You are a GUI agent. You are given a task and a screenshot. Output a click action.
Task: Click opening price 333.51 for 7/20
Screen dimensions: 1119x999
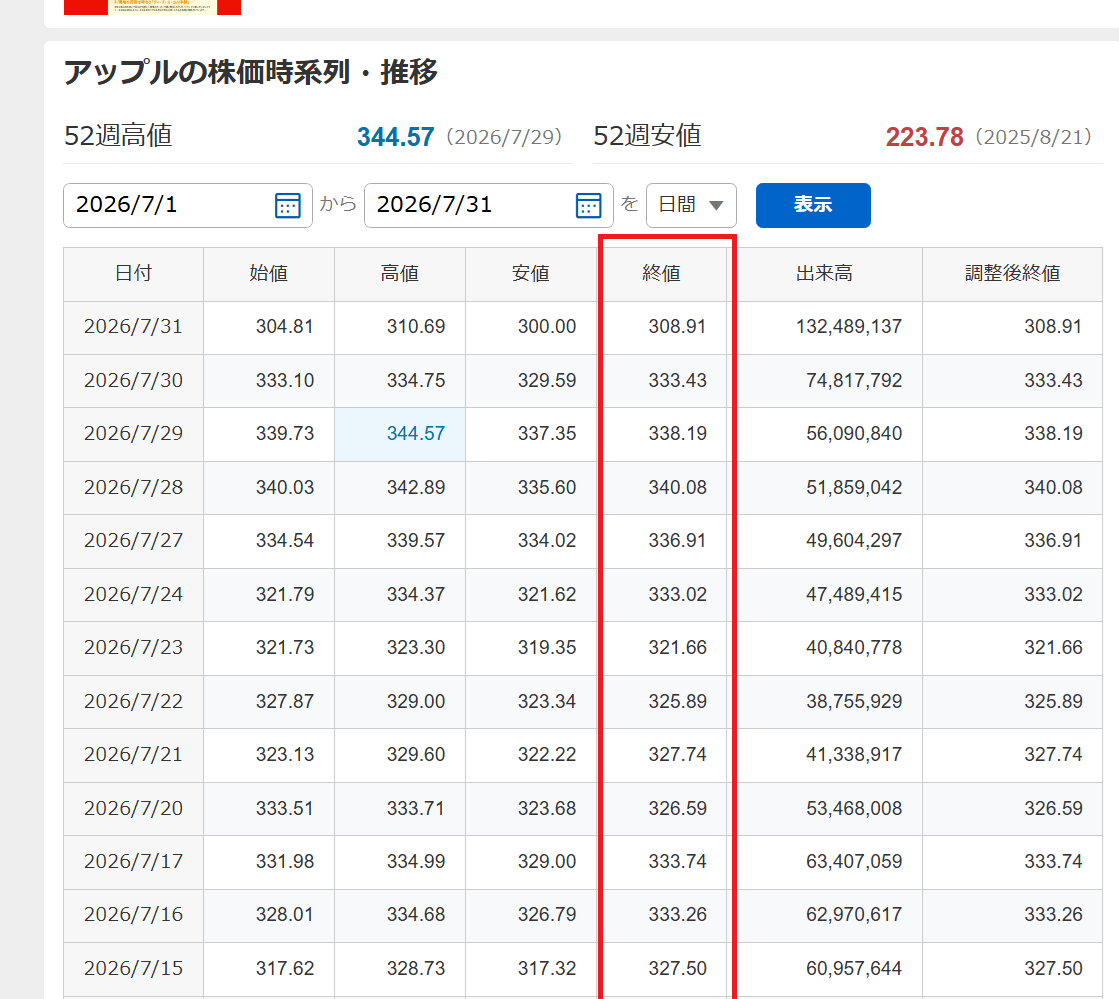[x=285, y=808]
